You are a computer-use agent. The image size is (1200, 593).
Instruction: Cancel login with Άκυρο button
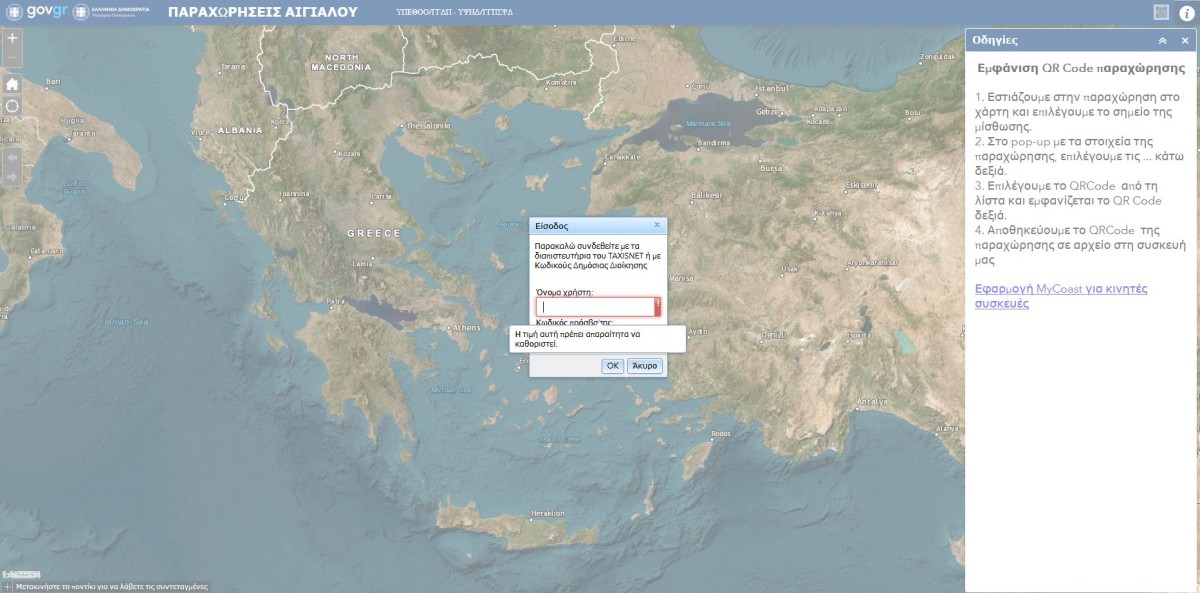point(645,366)
